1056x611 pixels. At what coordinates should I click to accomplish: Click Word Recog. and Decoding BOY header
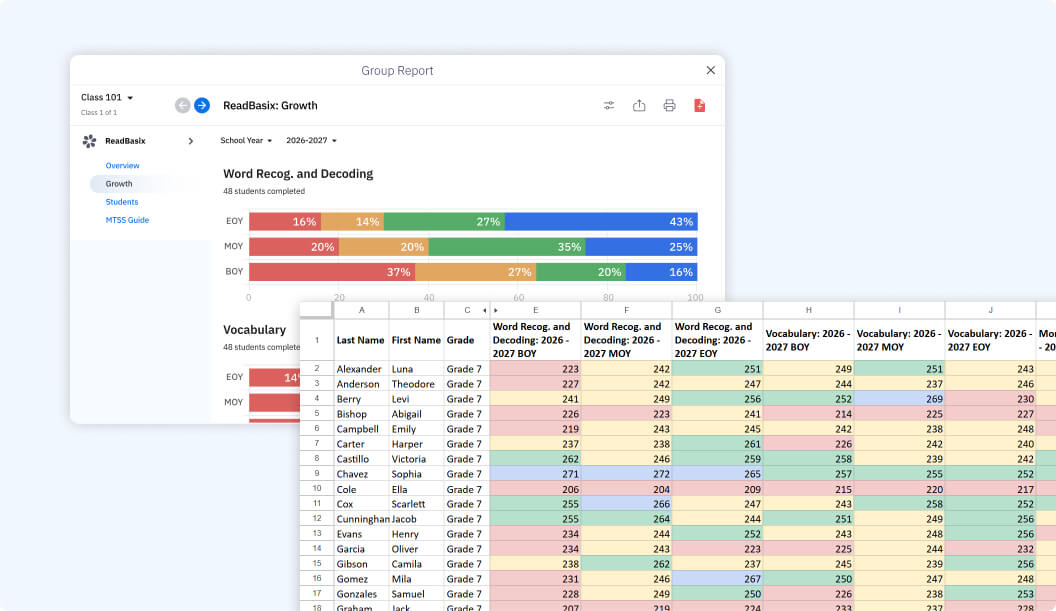pyautogui.click(x=535, y=340)
